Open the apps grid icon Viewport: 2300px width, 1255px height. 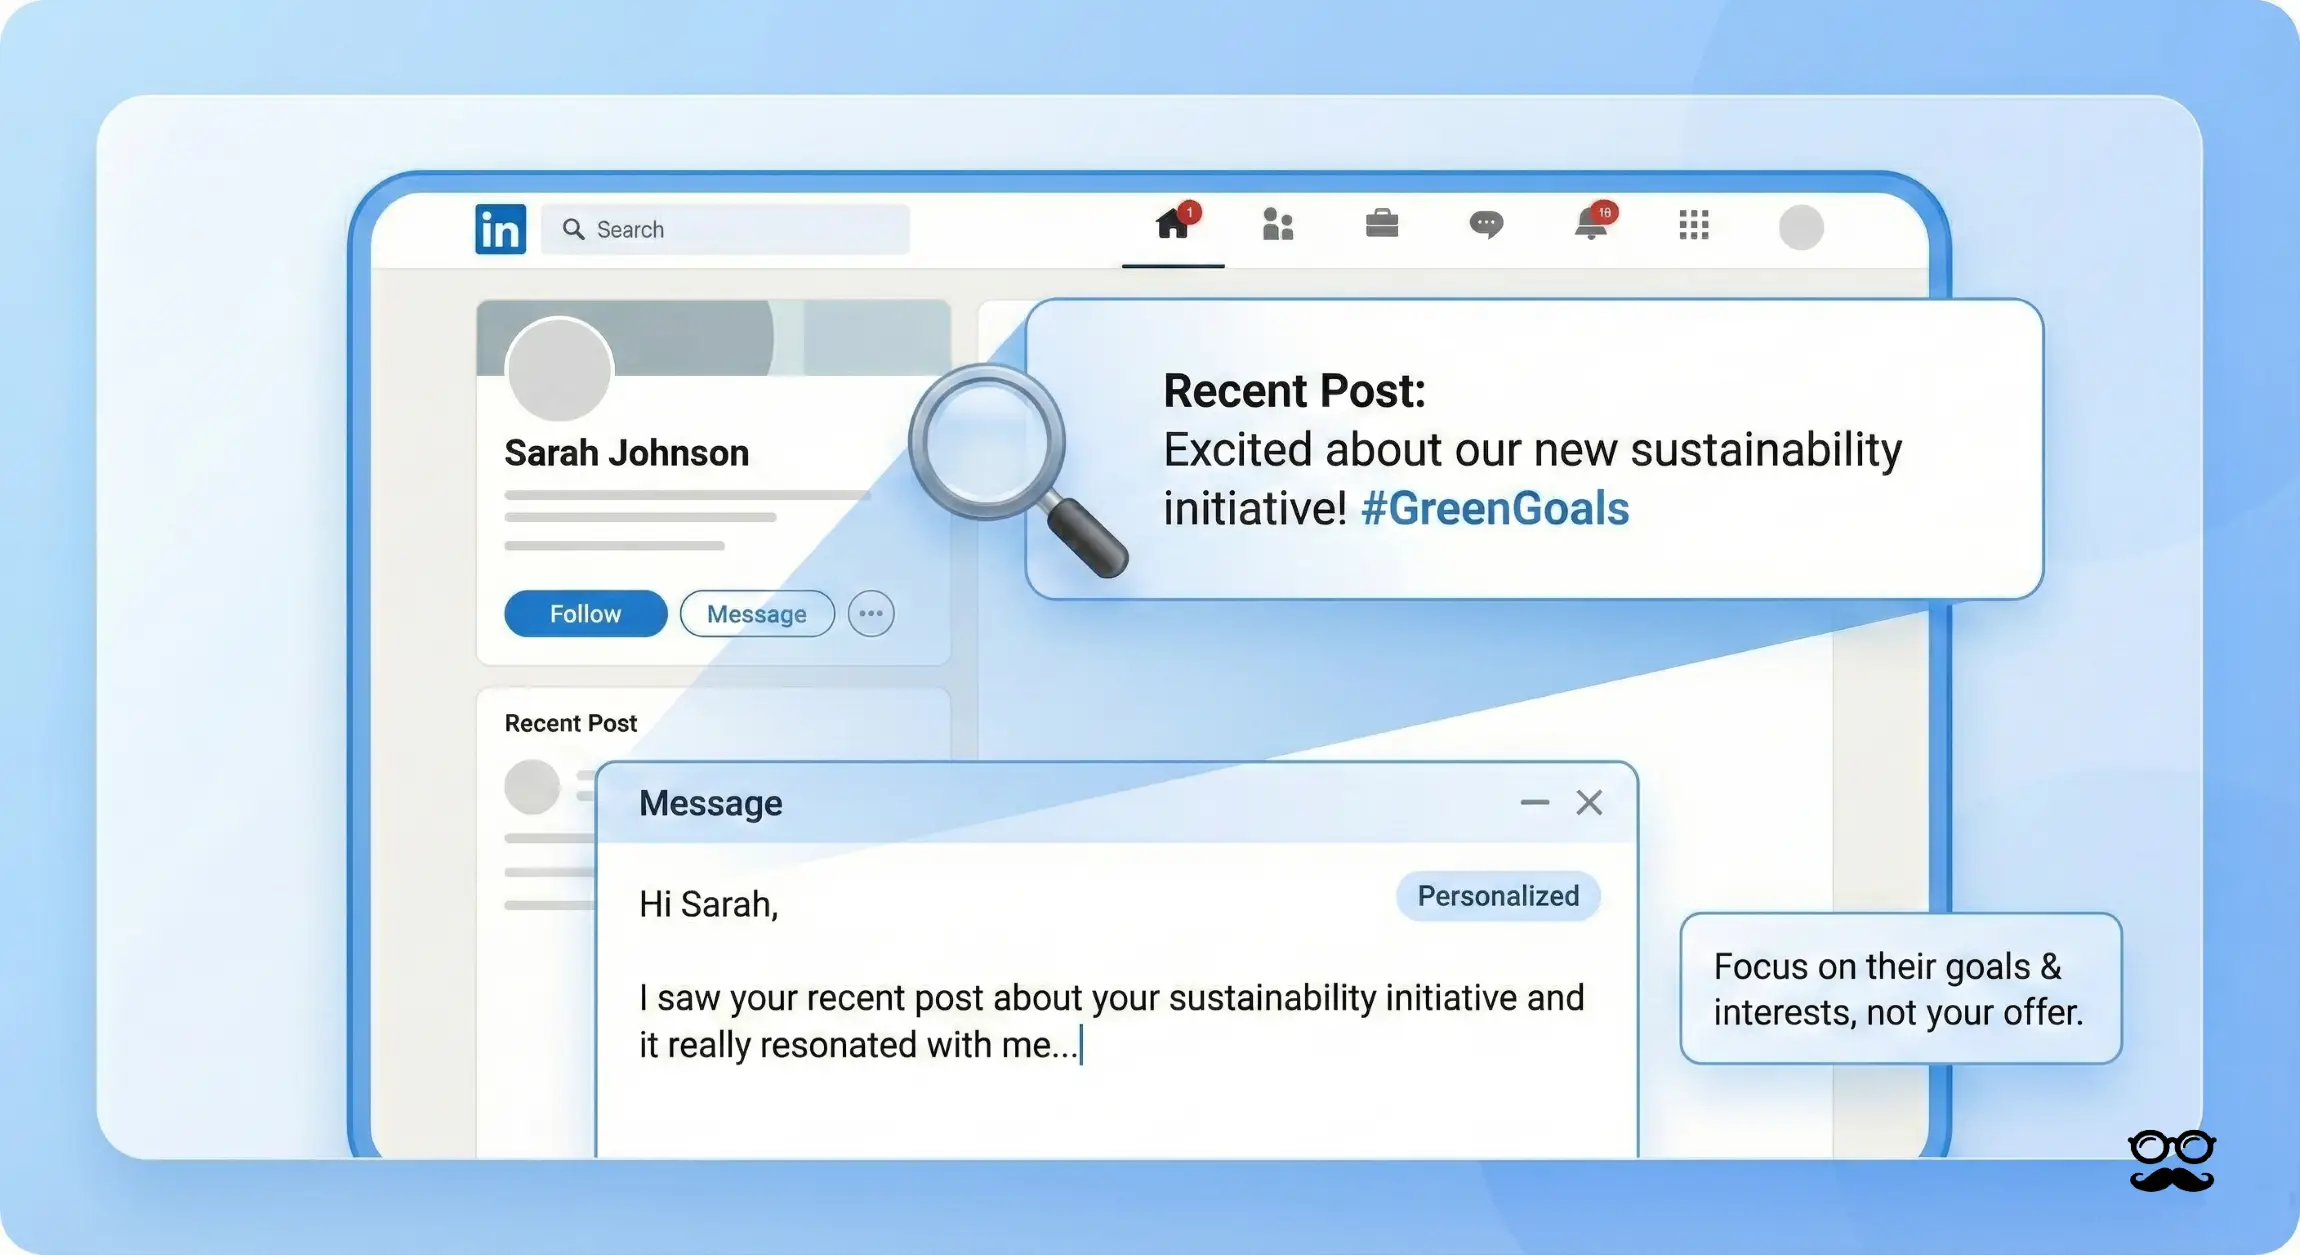[1694, 225]
